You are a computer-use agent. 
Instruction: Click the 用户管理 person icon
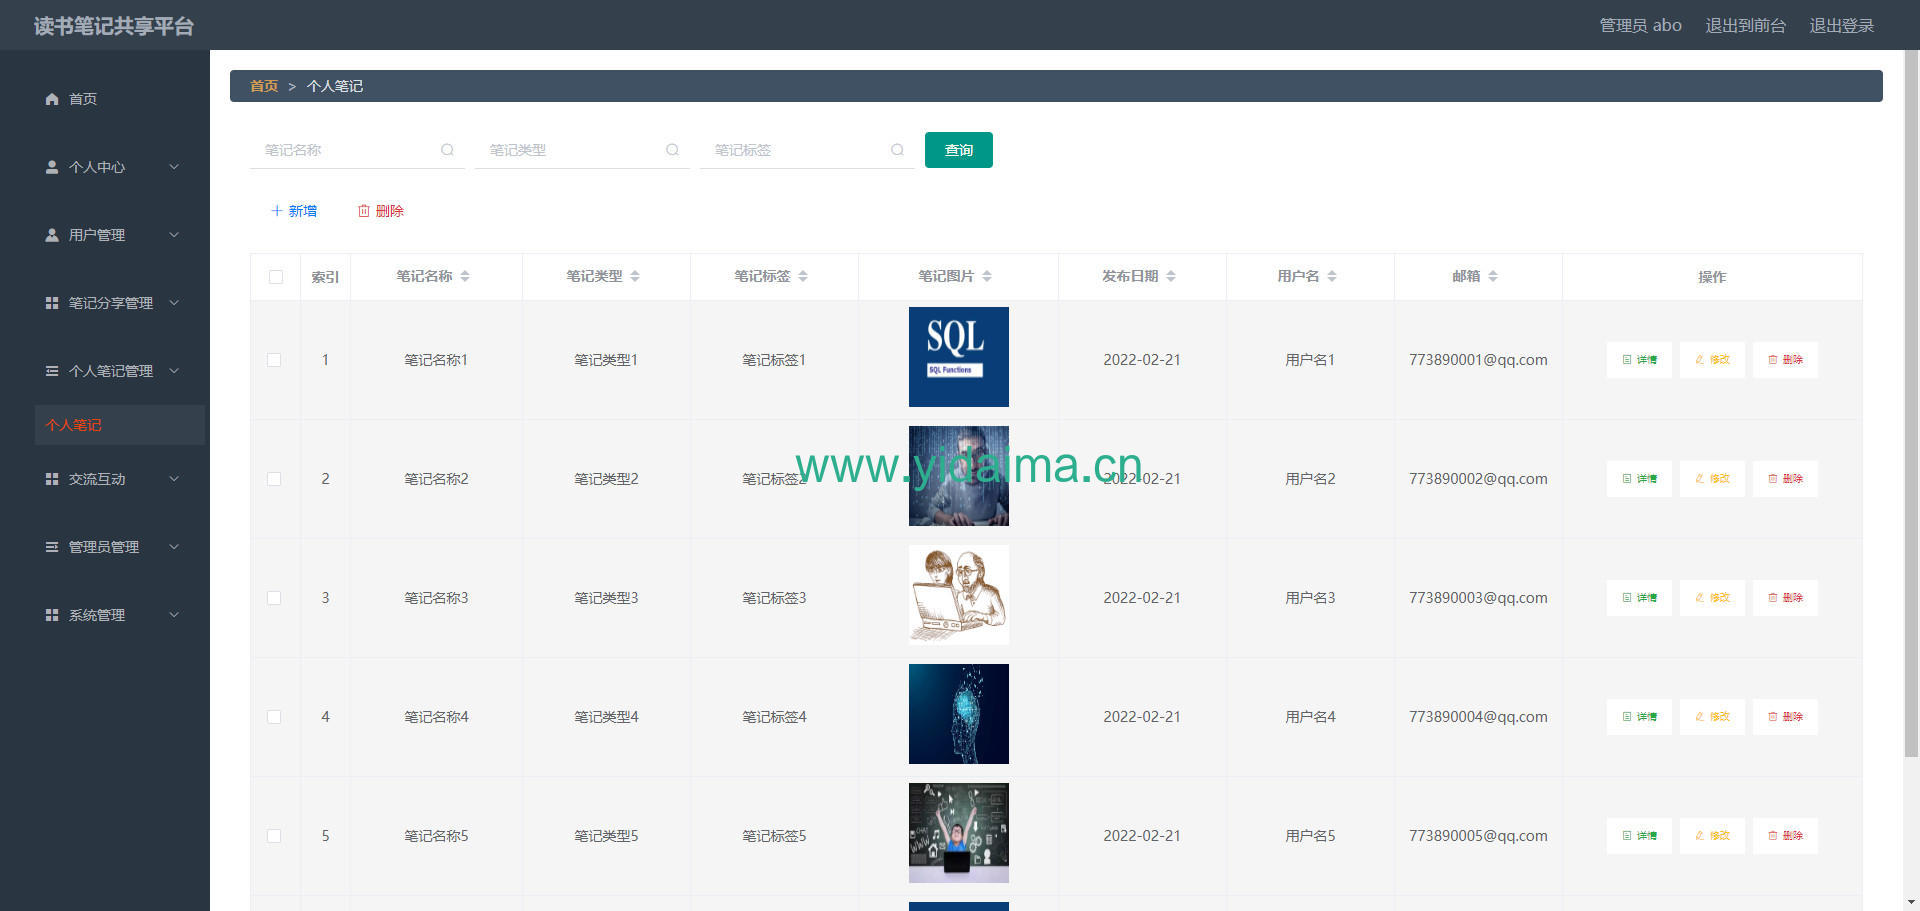(52, 235)
